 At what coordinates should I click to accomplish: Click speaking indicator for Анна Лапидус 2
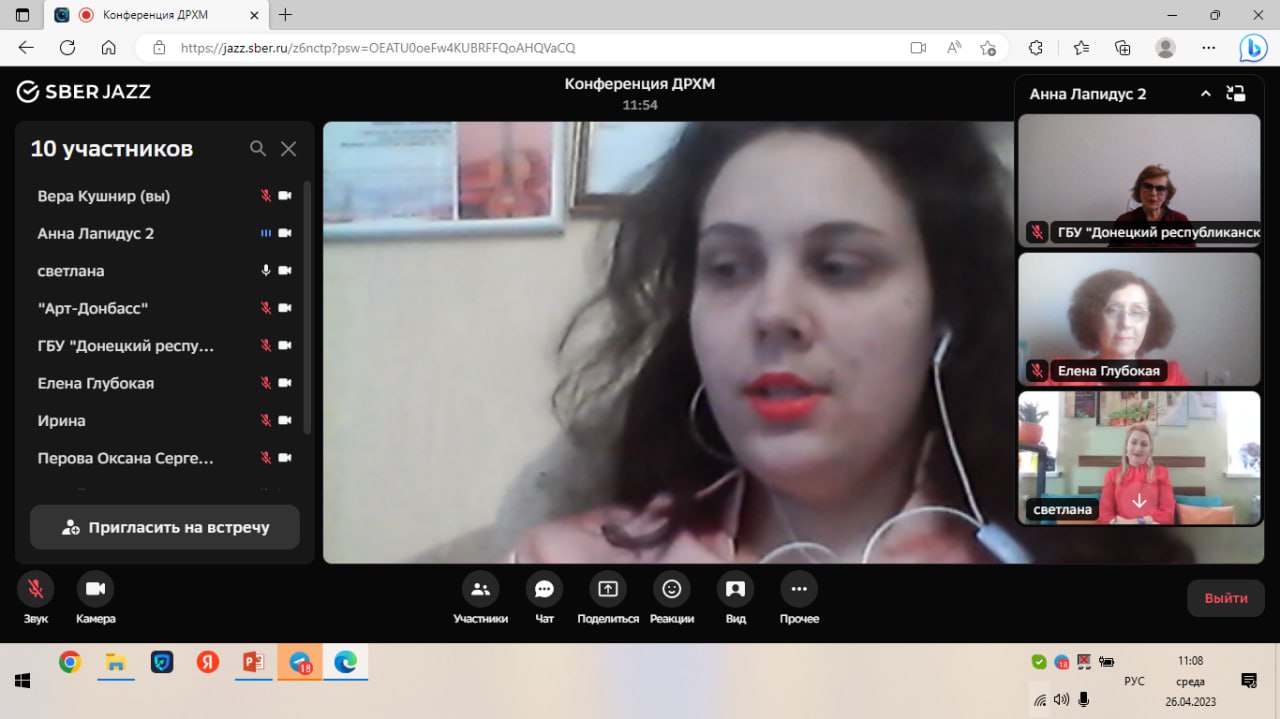click(x=266, y=233)
